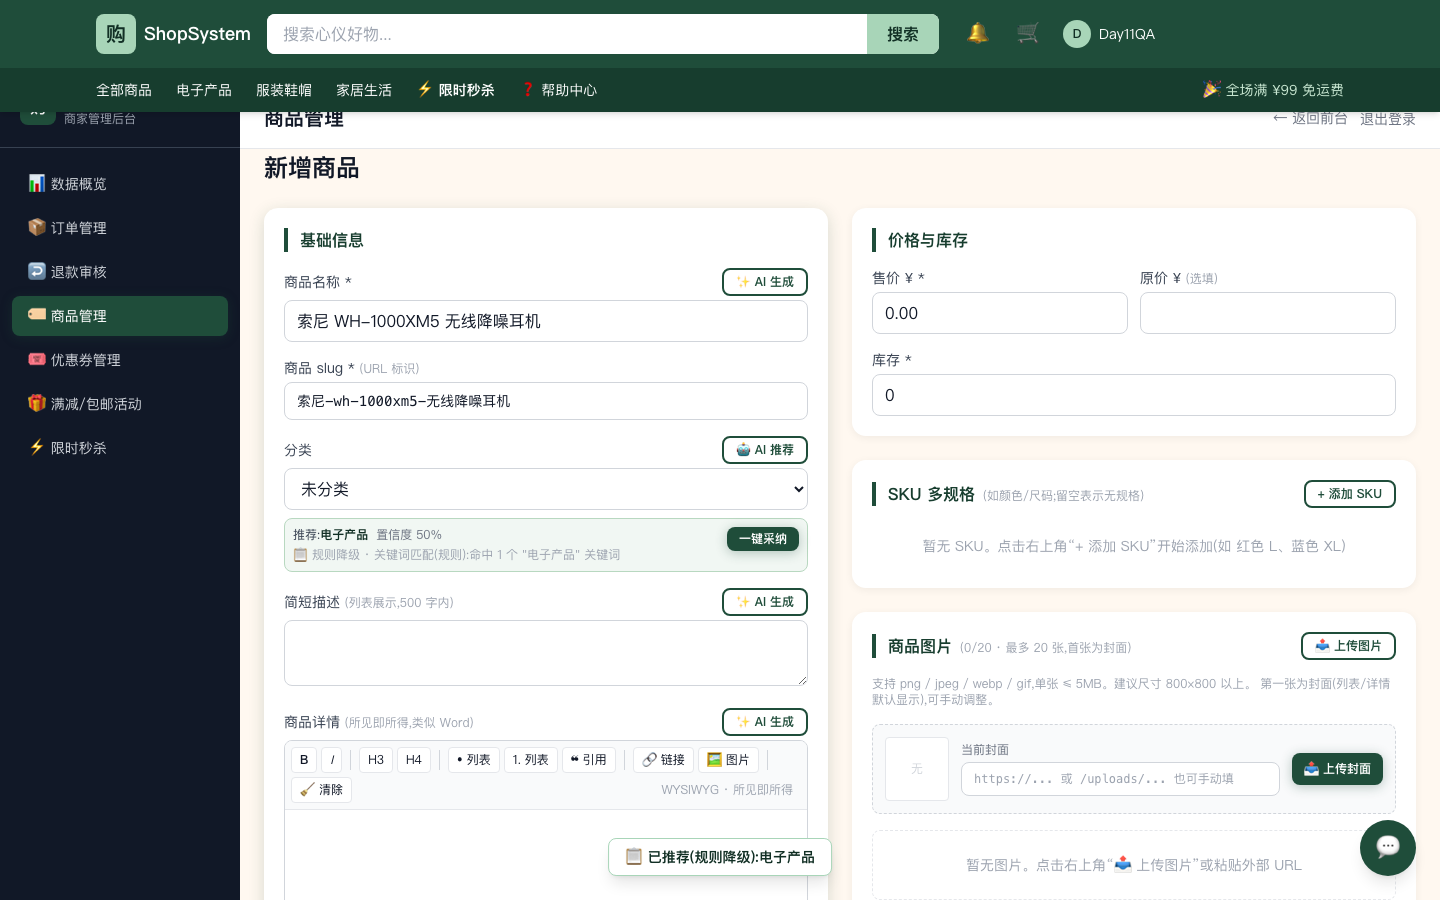The height and width of the screenshot is (900, 1440).
Task: Open the 家居生活 category
Action: 364,90
